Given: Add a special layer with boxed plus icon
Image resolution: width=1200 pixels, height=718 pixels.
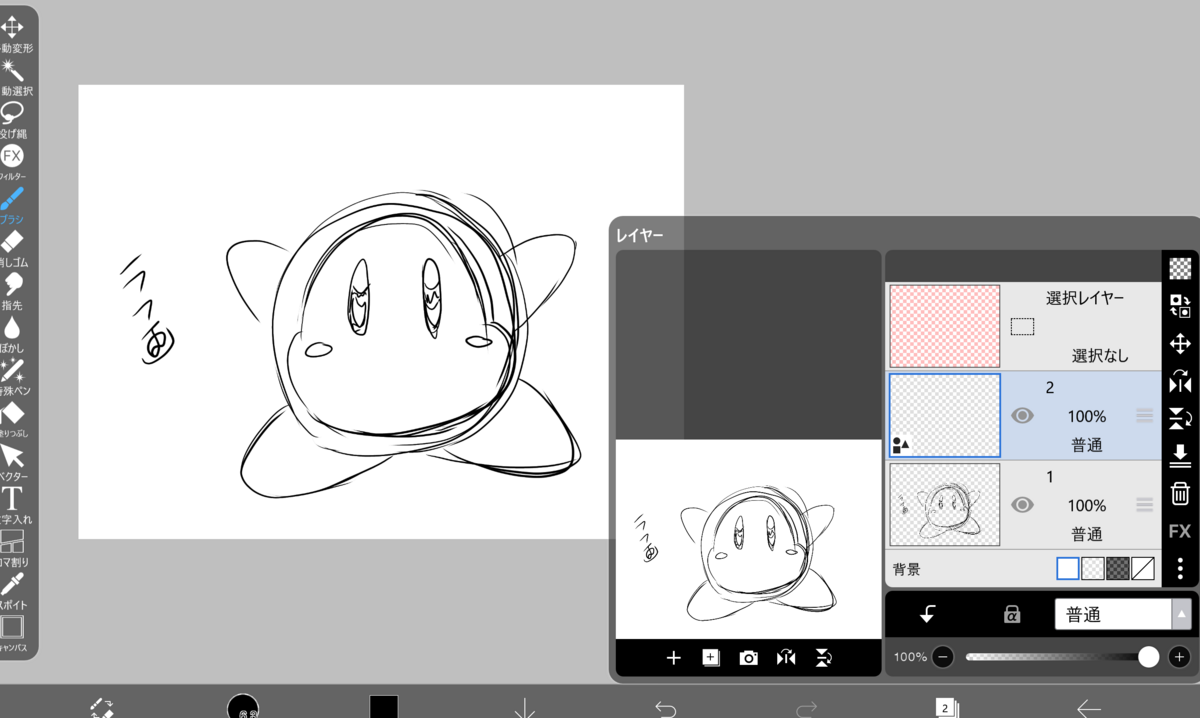Looking at the screenshot, I should tap(711, 657).
